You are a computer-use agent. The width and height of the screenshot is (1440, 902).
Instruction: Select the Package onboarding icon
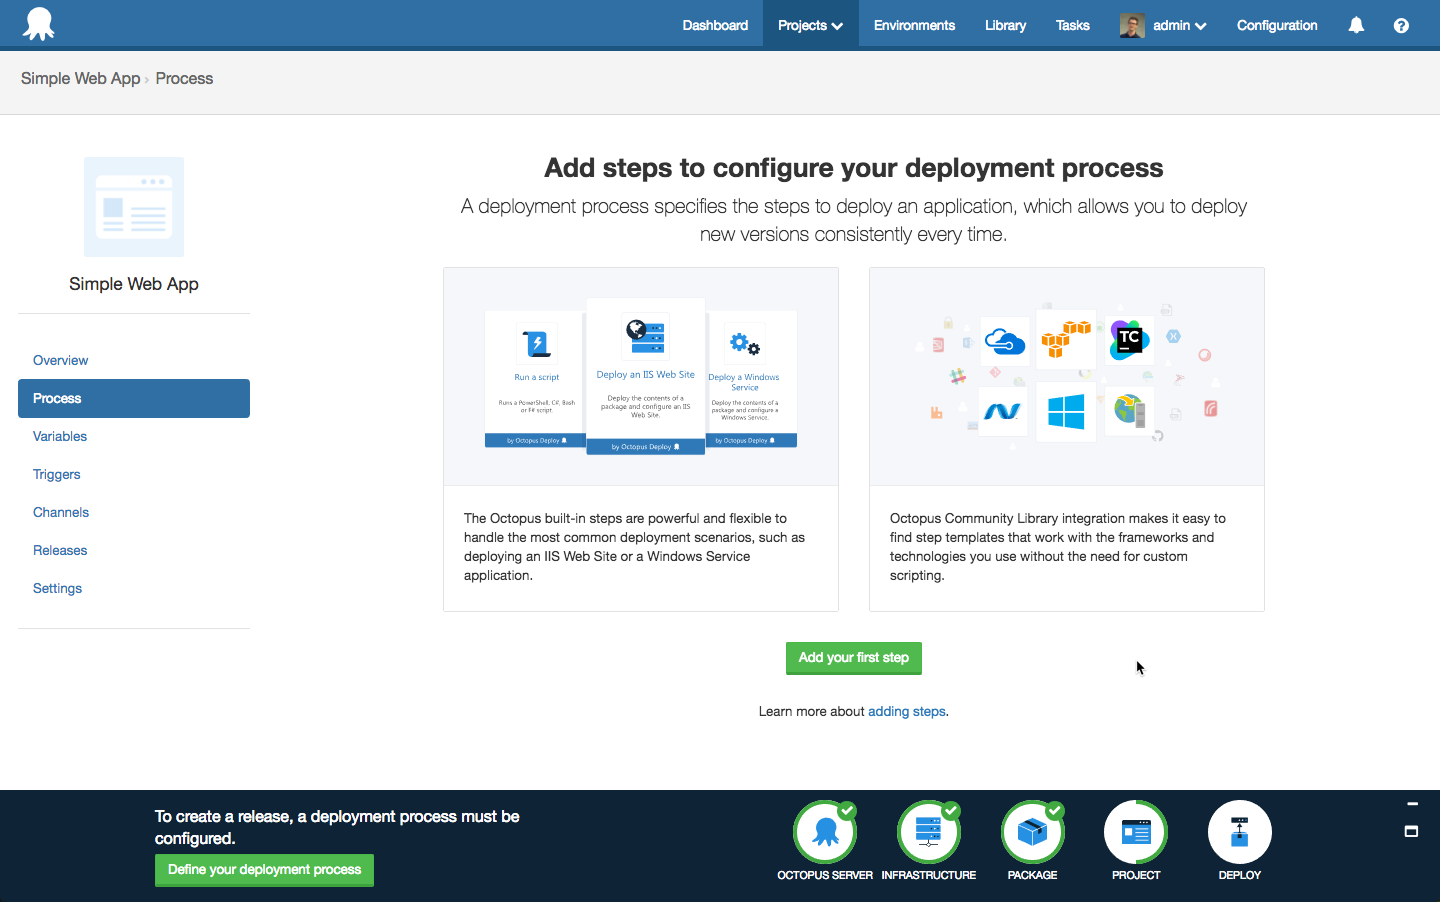[x=1032, y=832]
